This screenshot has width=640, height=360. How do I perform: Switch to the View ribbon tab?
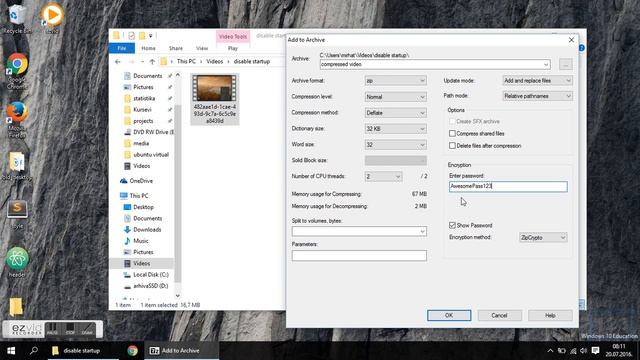pyautogui.click(x=202, y=48)
